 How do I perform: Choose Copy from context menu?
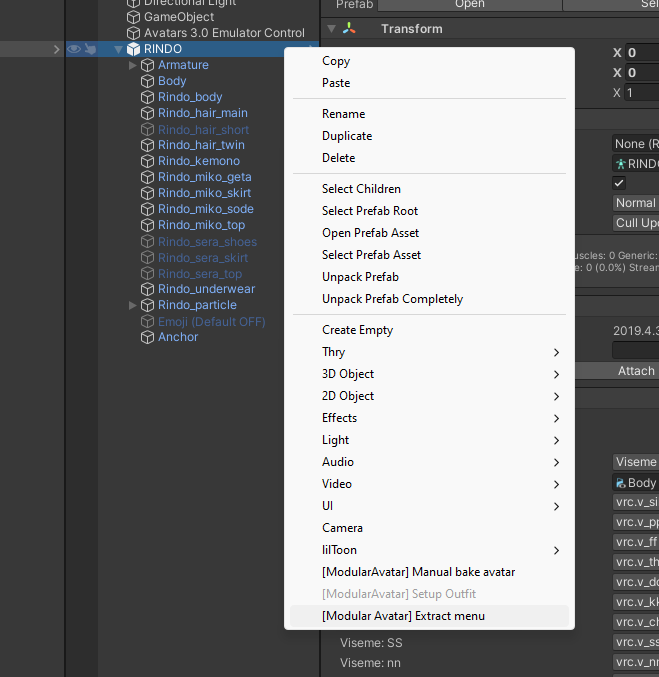(429, 61)
